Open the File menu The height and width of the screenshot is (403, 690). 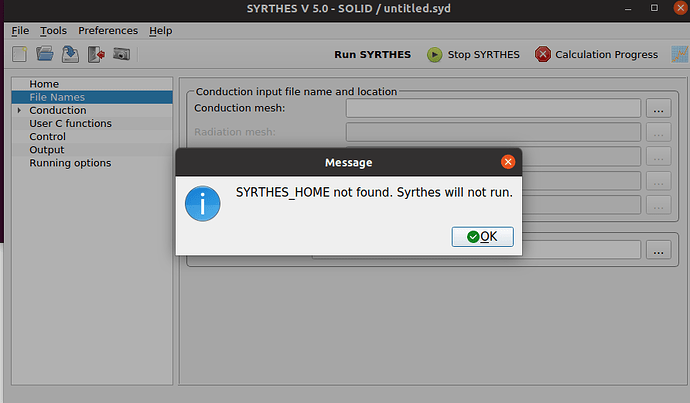pos(20,31)
